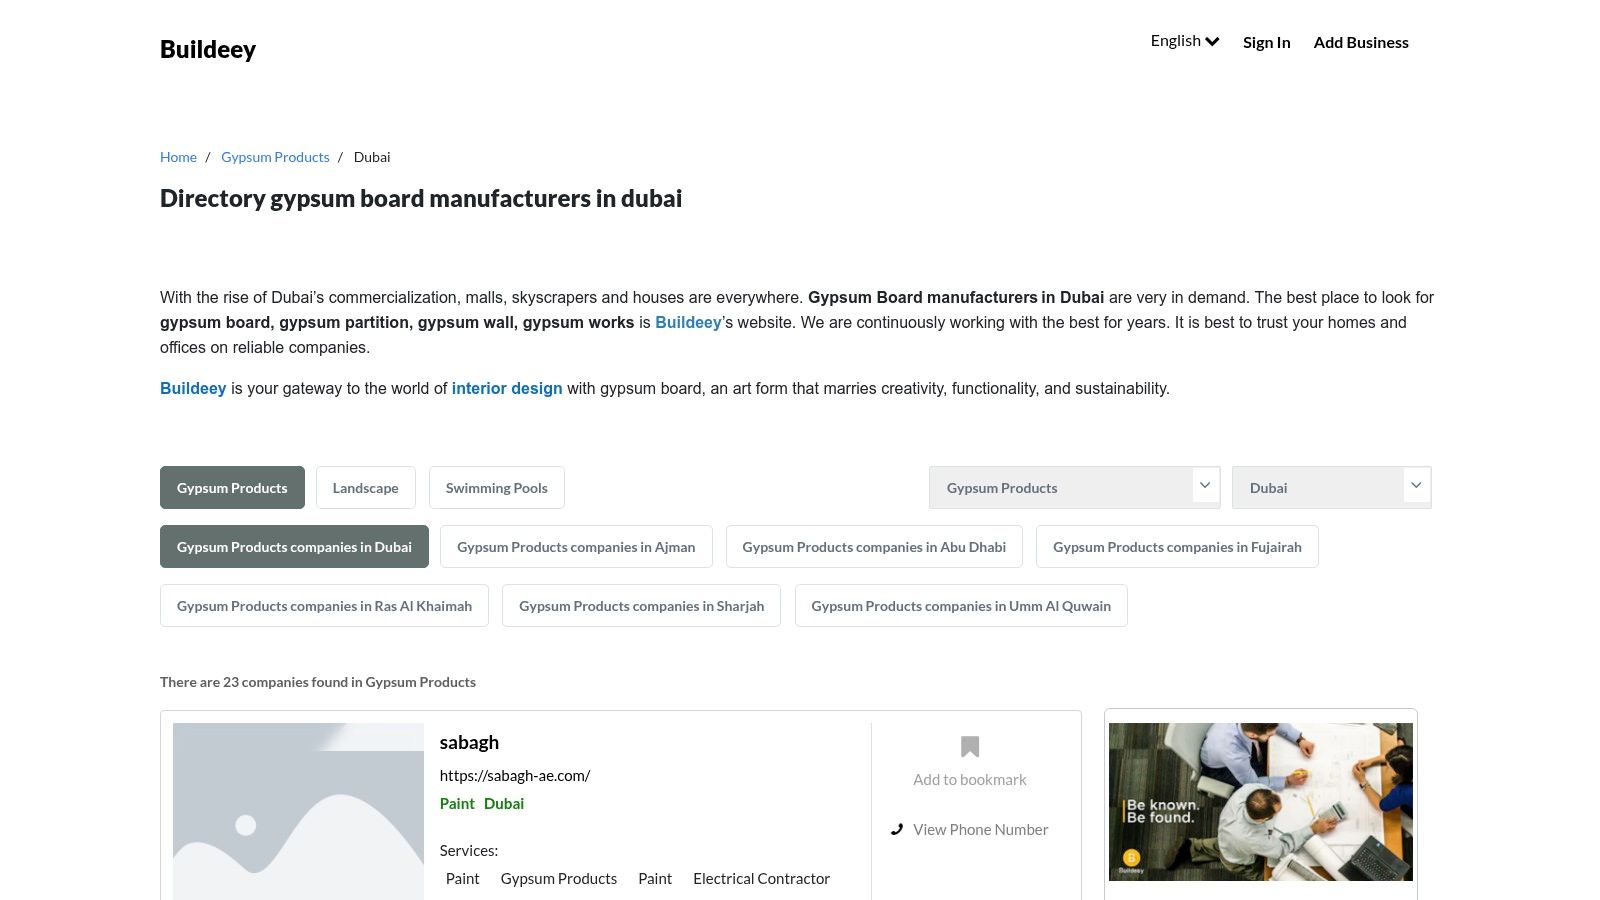Click the interior design link in text

coord(507,388)
